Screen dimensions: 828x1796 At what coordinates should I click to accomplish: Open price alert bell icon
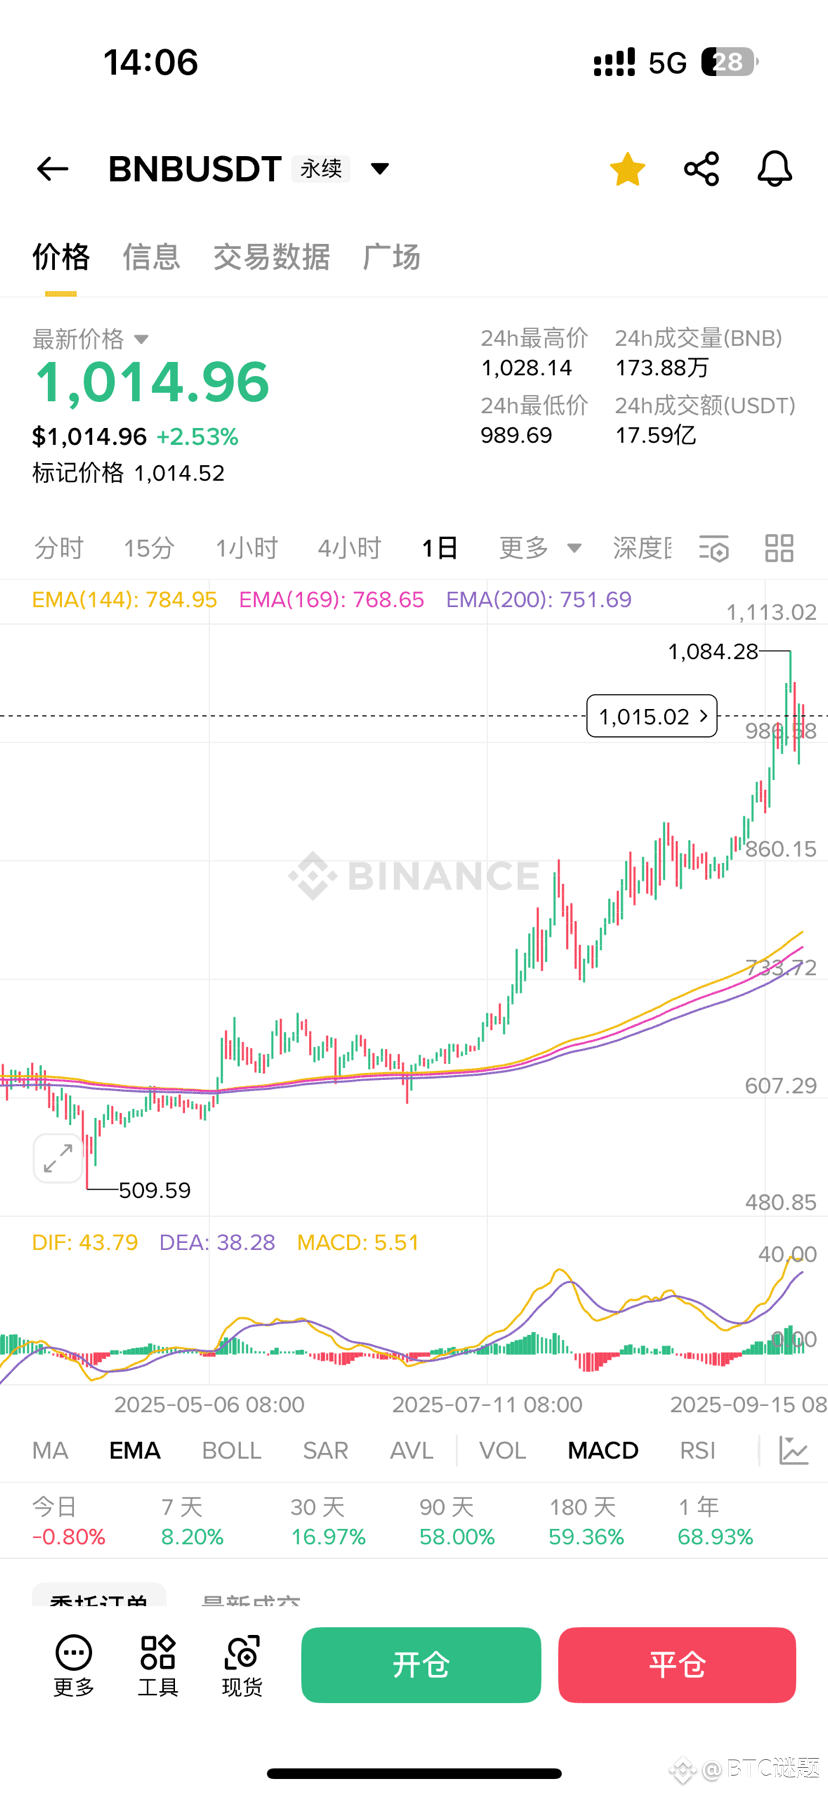pos(775,169)
